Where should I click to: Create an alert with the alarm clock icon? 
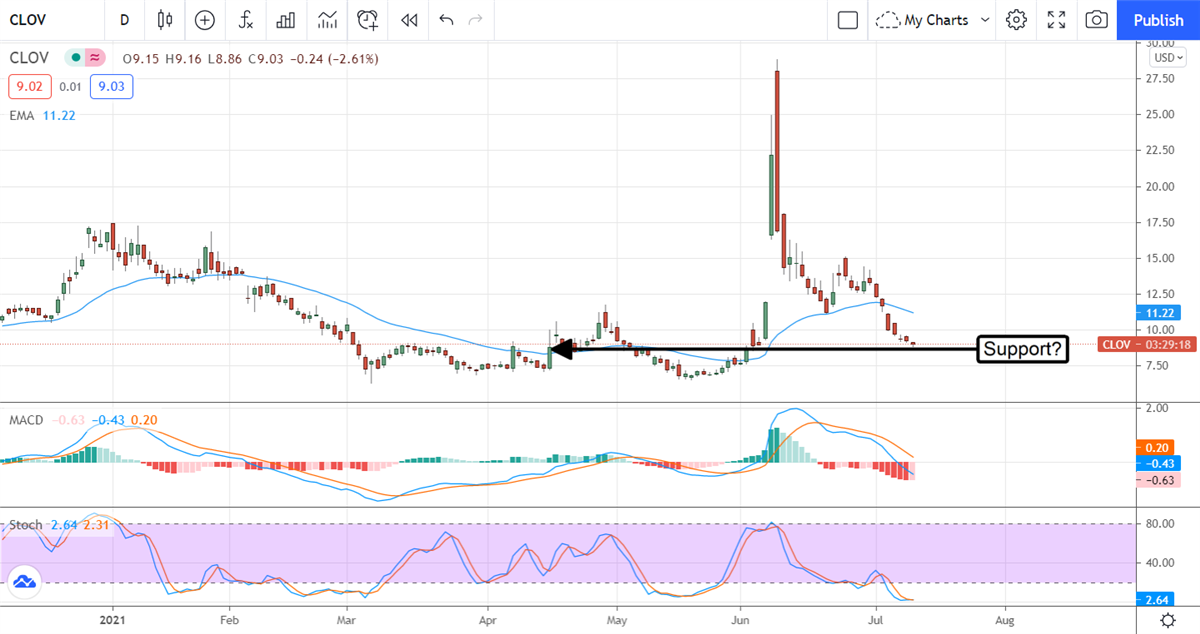coord(368,20)
